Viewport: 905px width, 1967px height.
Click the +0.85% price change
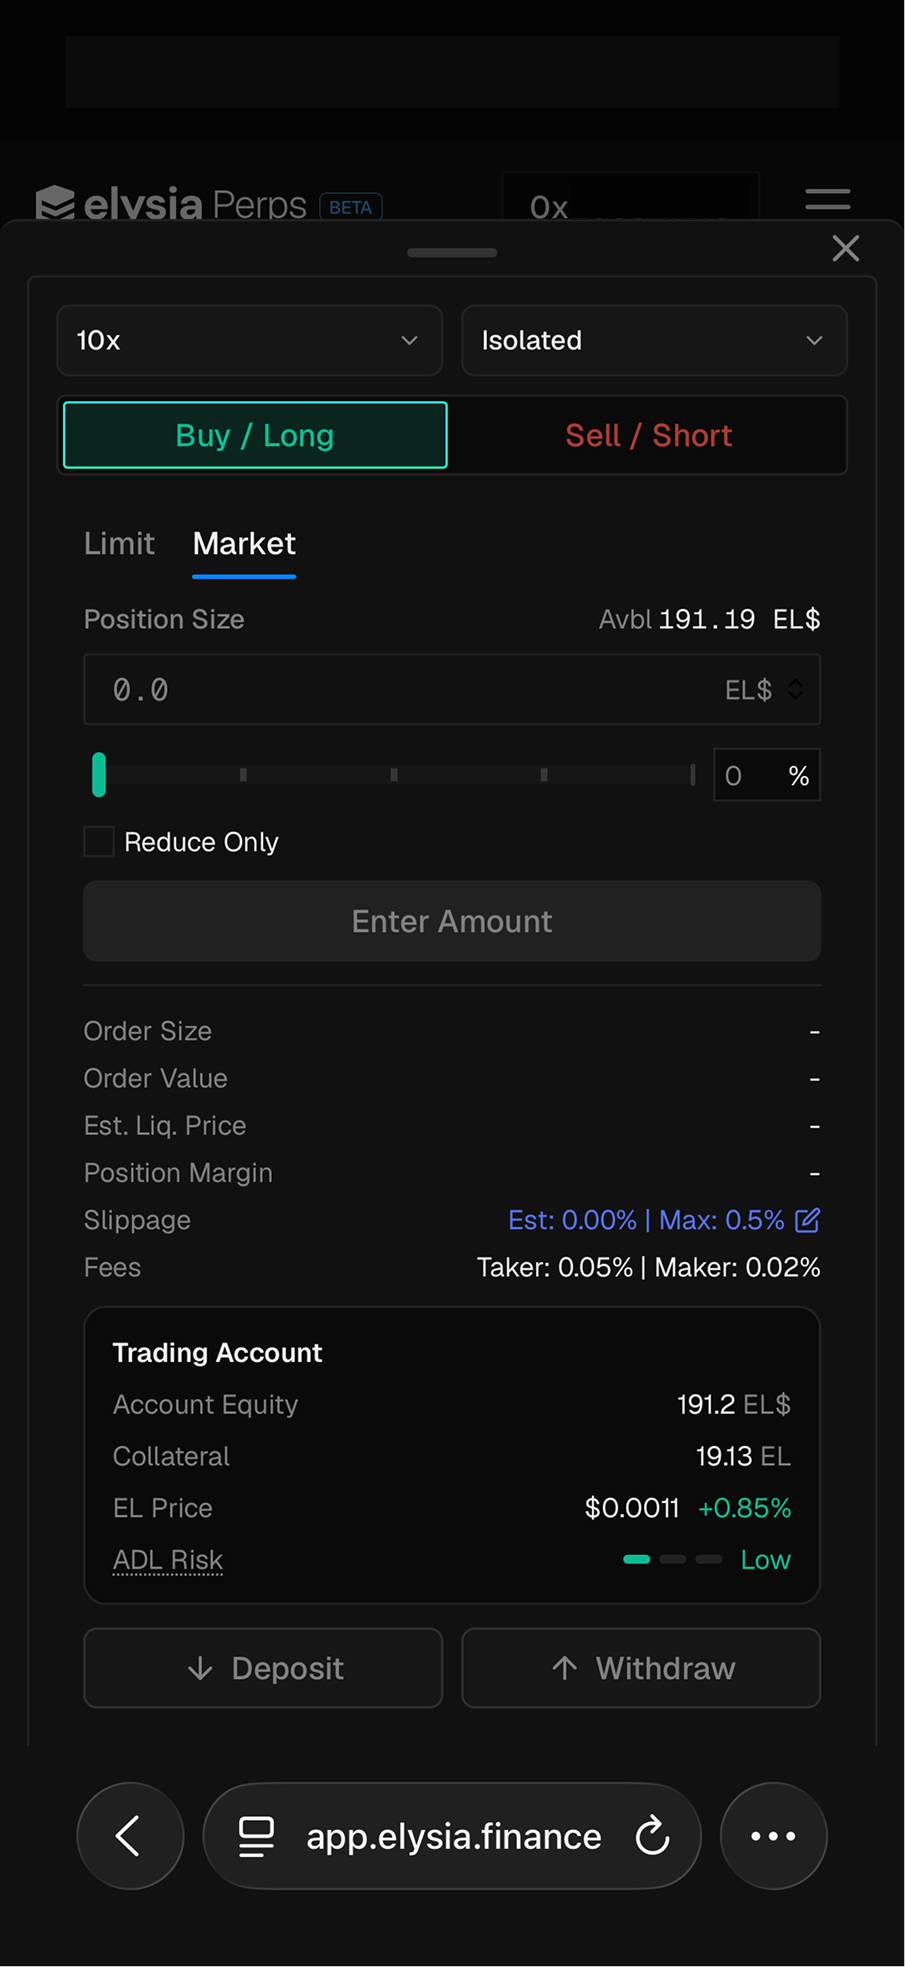pyautogui.click(x=744, y=1508)
